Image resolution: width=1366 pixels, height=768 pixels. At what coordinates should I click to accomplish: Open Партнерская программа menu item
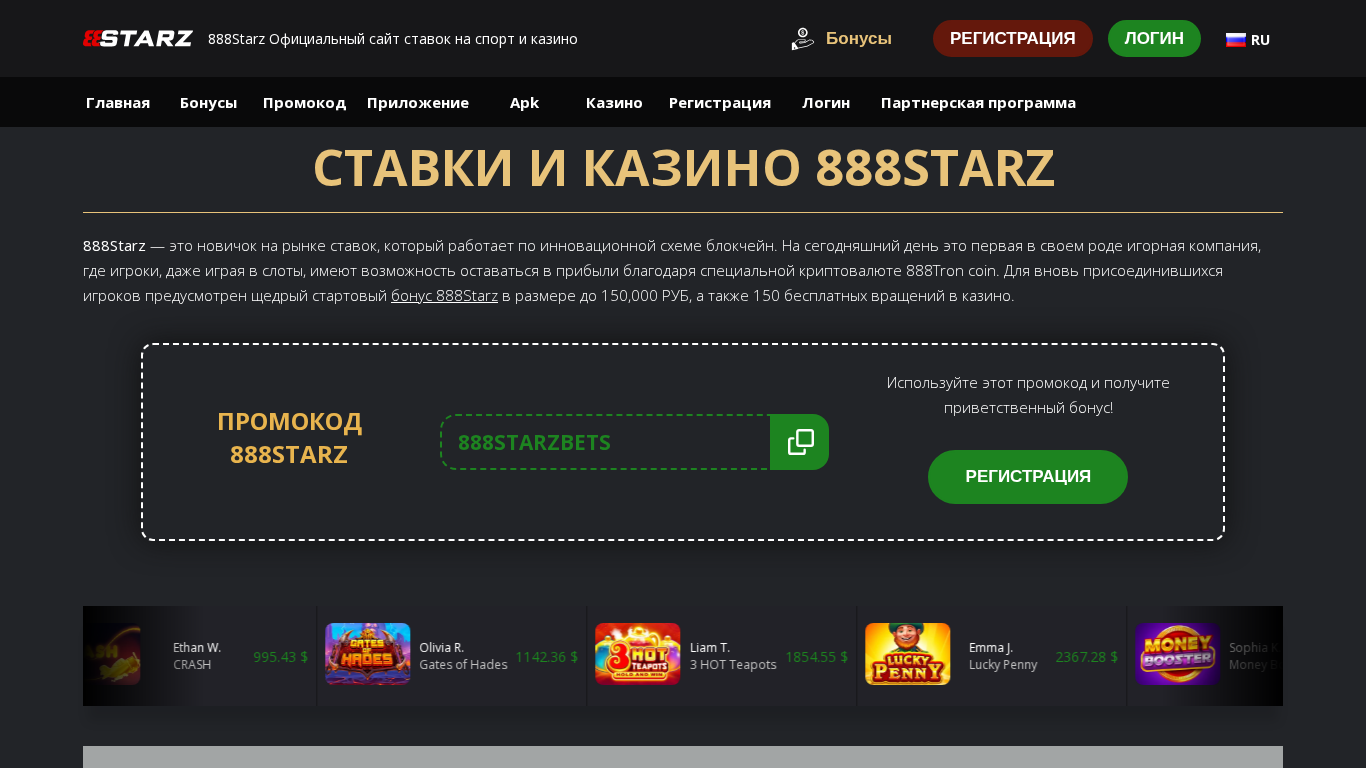click(978, 102)
